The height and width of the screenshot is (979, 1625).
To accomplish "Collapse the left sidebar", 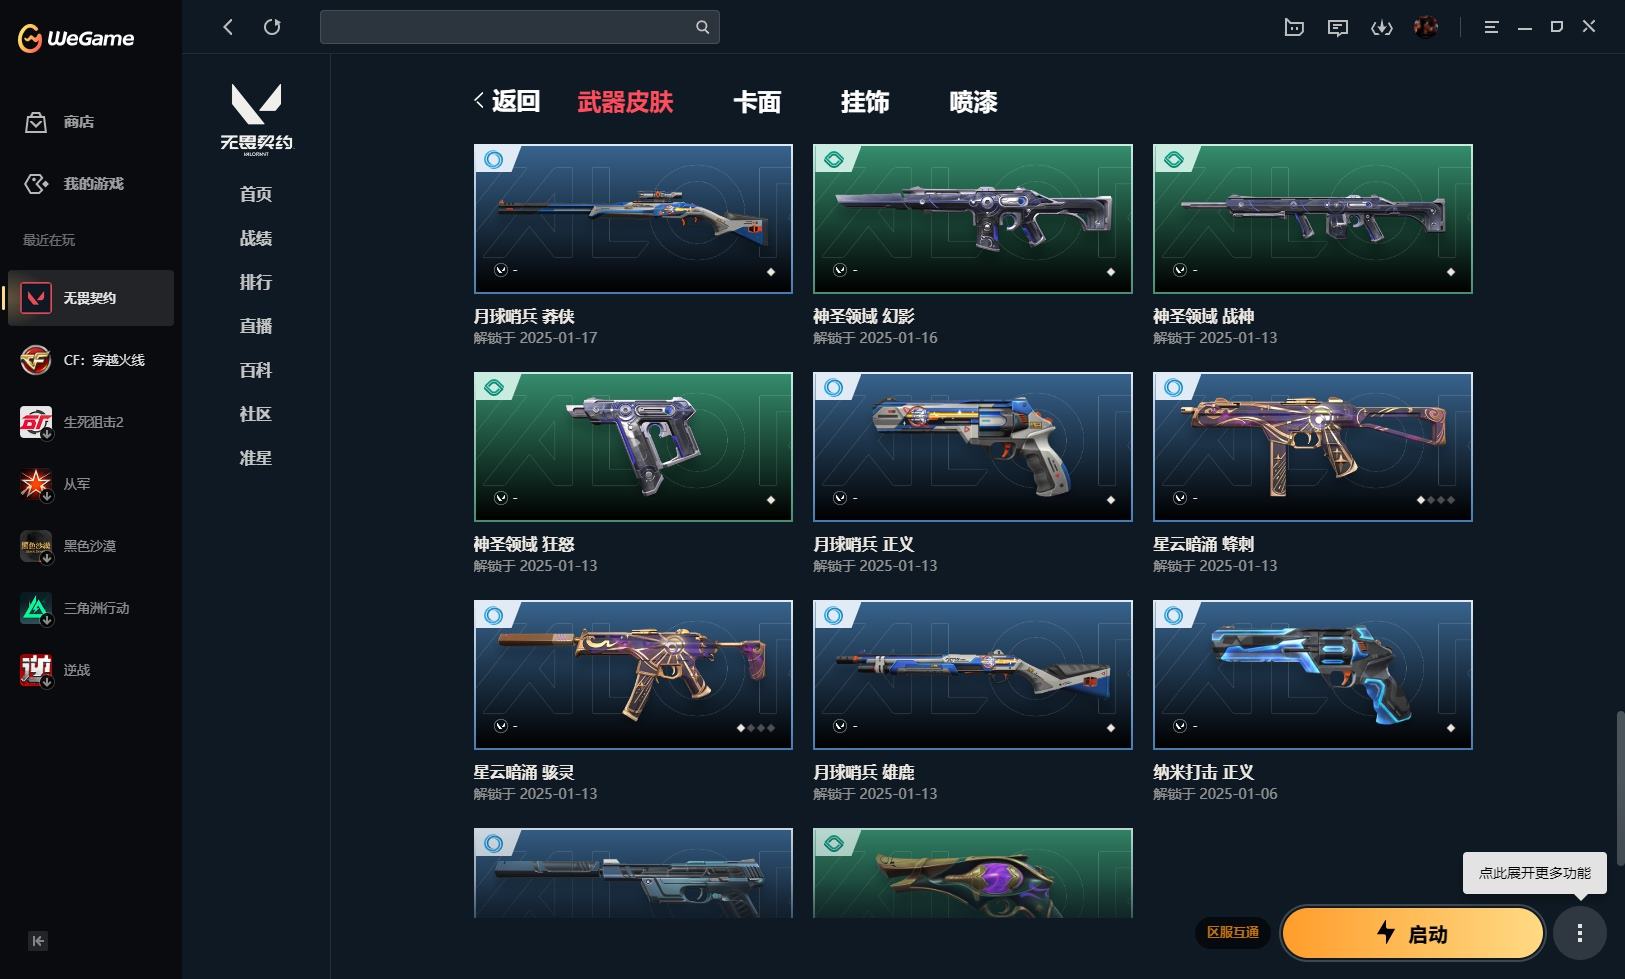I will [38, 941].
